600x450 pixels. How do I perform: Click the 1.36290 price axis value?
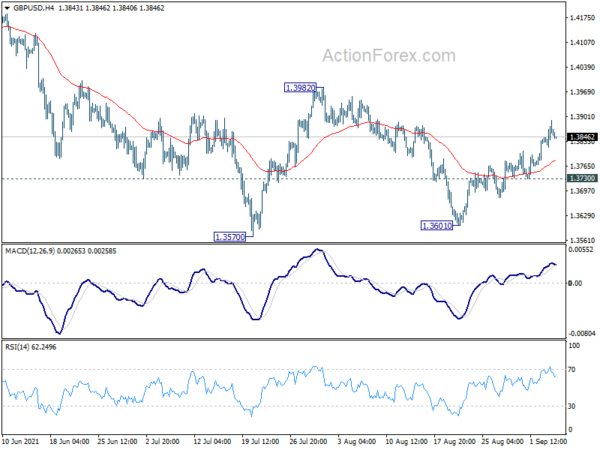click(583, 216)
